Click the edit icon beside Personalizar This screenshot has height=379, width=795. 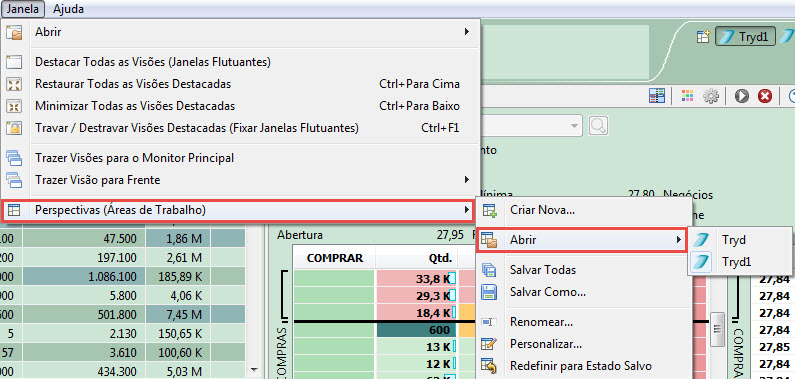(x=489, y=344)
